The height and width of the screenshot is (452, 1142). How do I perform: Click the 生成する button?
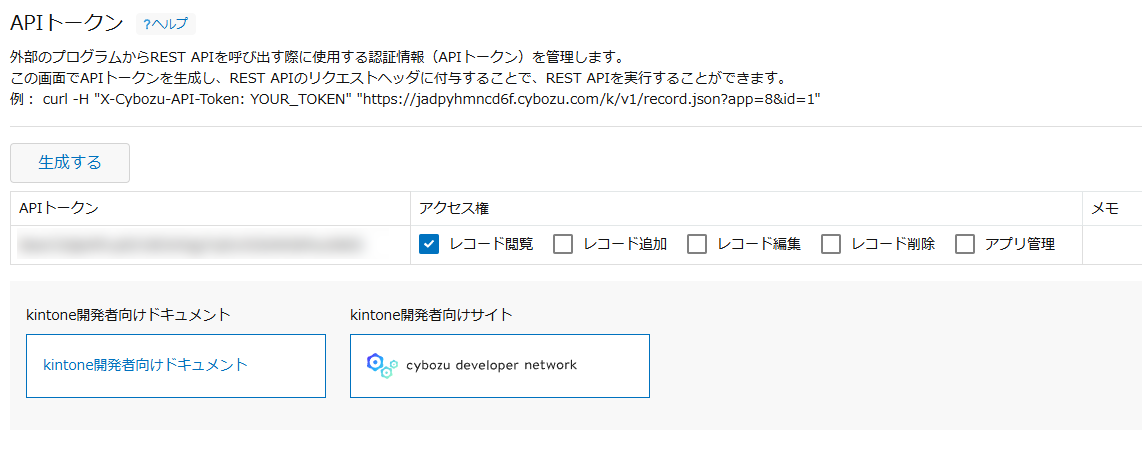coord(70,163)
